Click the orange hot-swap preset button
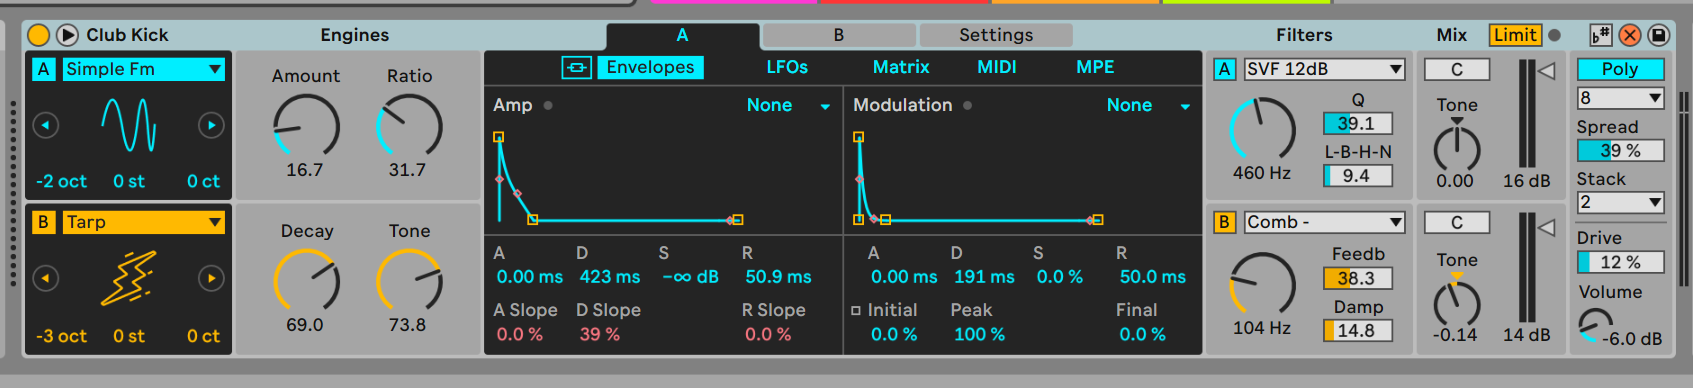This screenshot has height=388, width=1693. (1629, 35)
